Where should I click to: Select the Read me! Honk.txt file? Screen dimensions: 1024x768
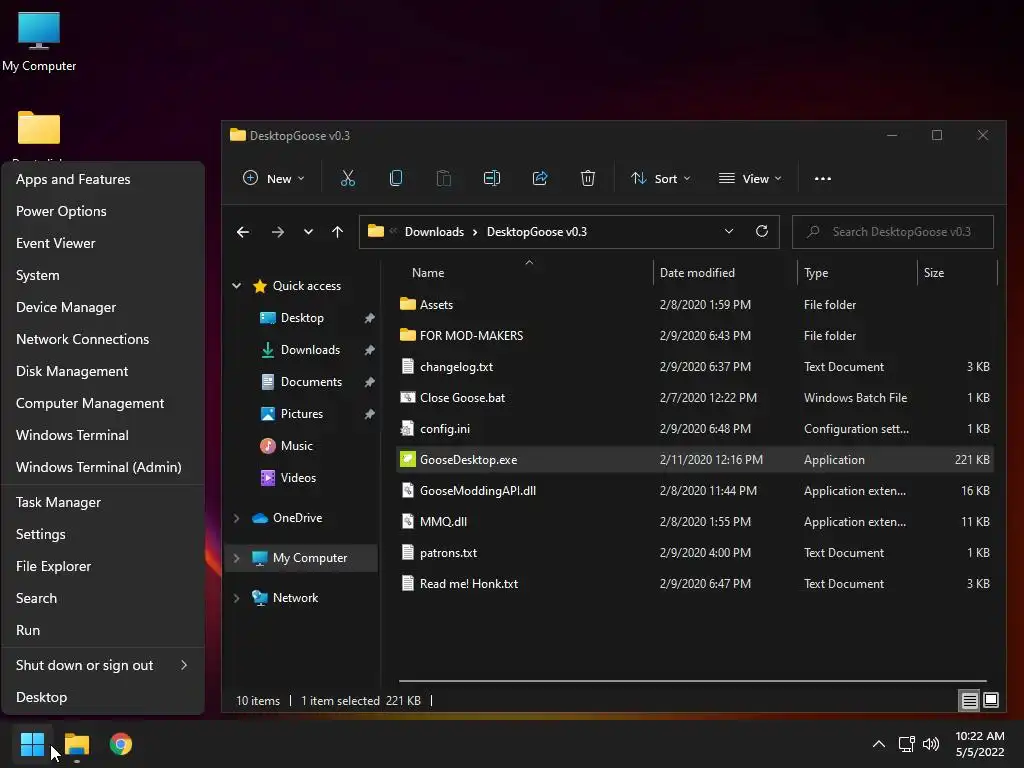click(x=696, y=583)
